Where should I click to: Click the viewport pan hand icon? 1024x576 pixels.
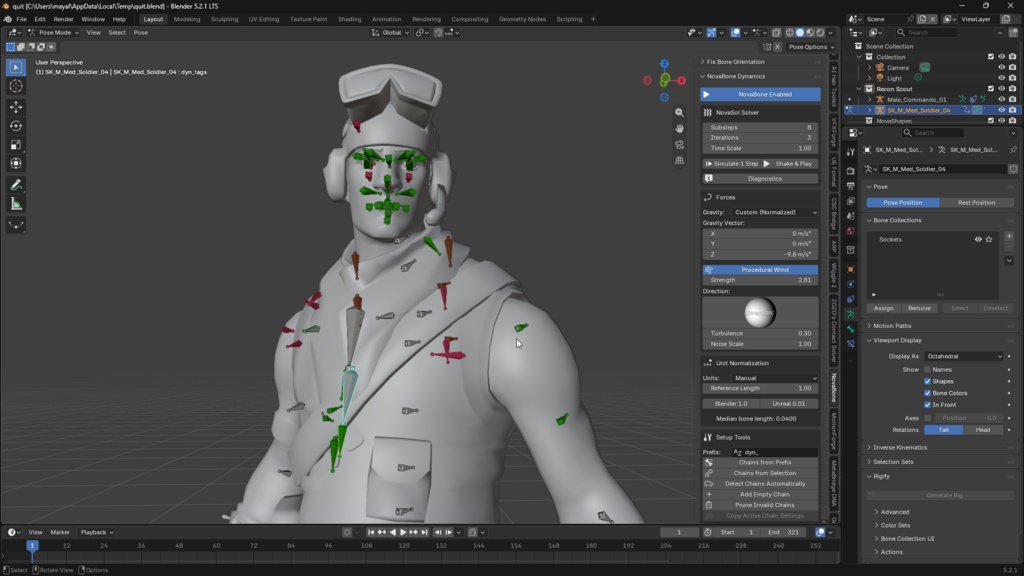pyautogui.click(x=679, y=129)
